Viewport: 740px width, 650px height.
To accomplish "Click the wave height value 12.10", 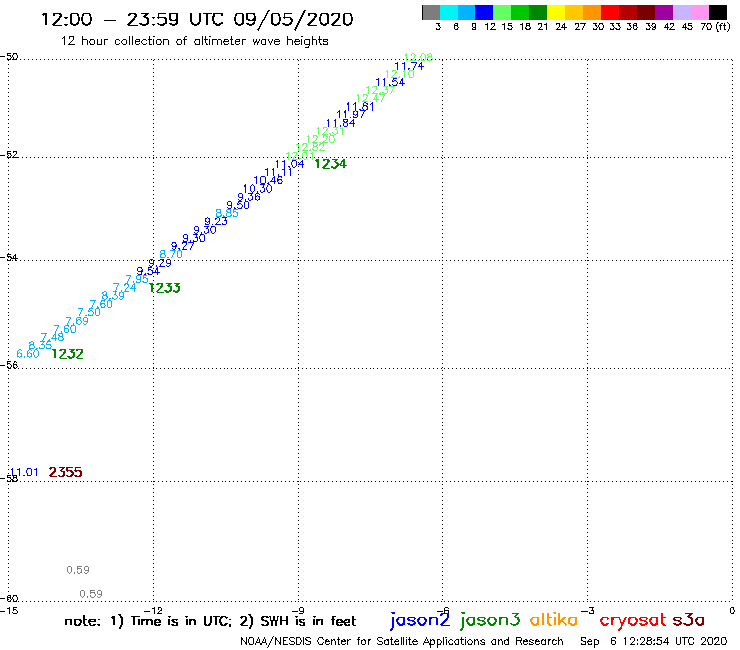I will point(400,74).
